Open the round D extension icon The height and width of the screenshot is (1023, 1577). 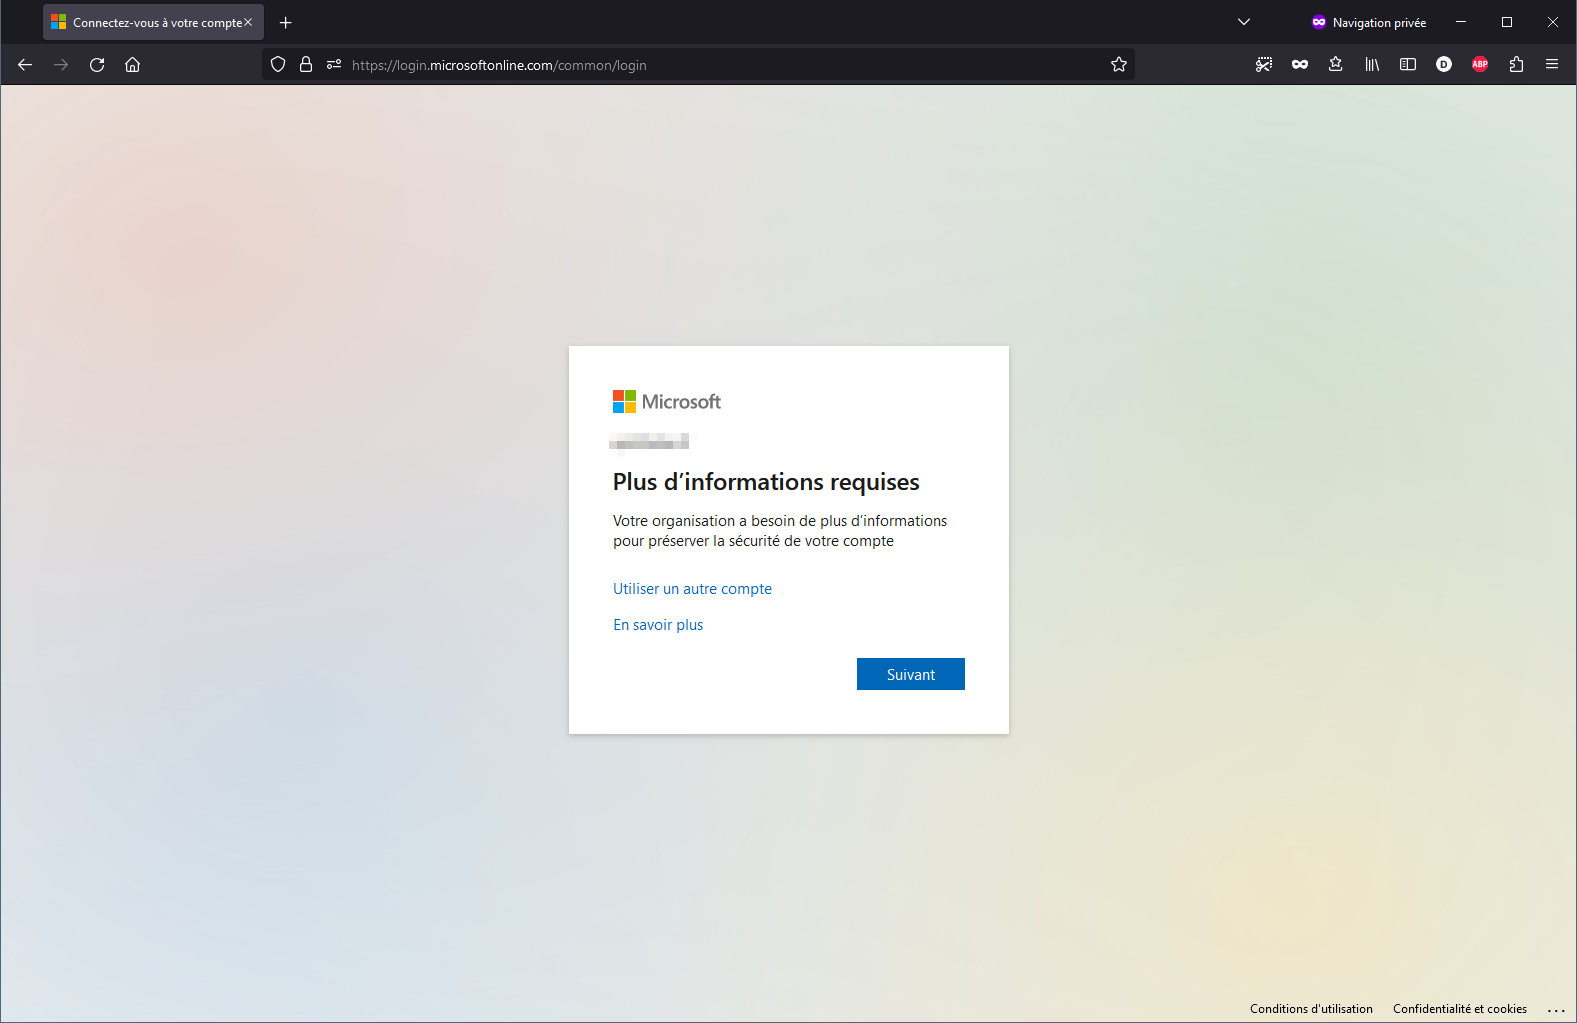point(1444,65)
